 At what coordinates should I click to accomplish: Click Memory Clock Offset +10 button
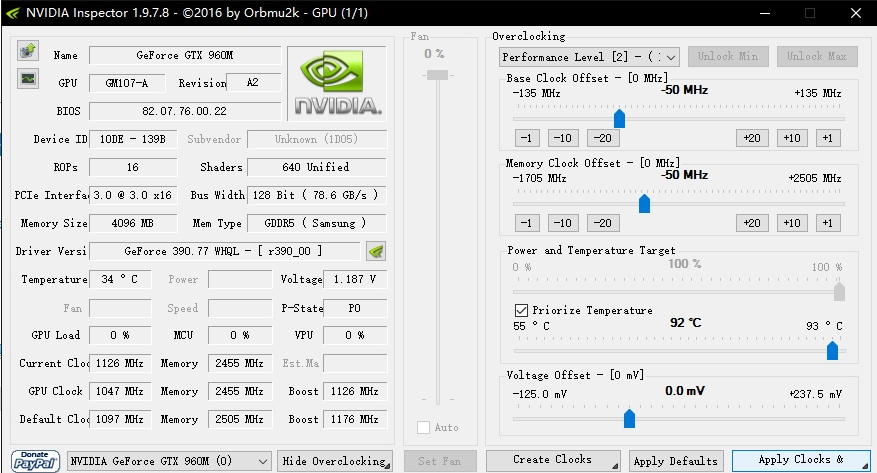pos(792,223)
